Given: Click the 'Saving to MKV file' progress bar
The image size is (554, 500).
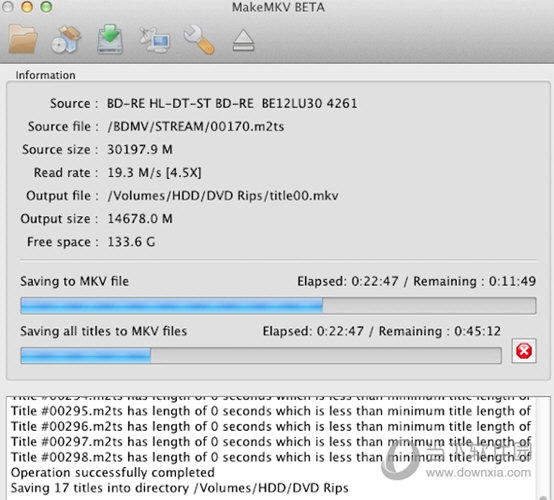Looking at the screenshot, I should (278, 306).
